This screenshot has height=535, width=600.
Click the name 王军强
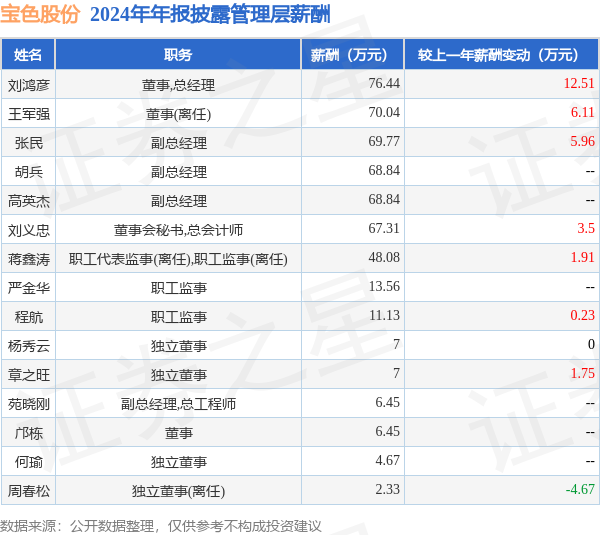point(29,114)
